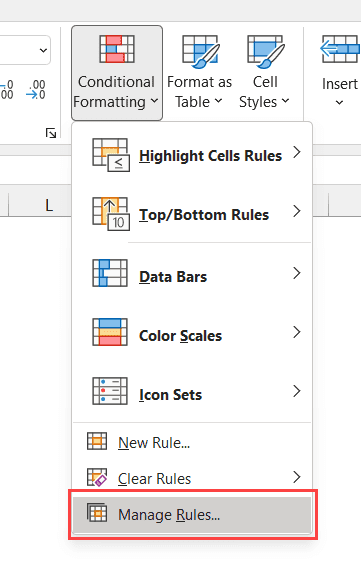361x565 pixels.
Task: Open the number format dialog launcher
Action: click(51, 133)
